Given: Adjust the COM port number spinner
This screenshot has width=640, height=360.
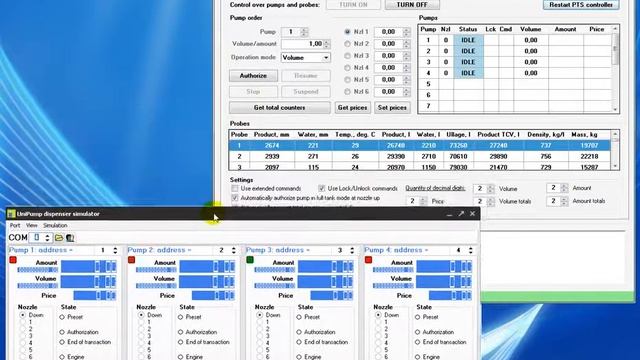Looking at the screenshot, I should tap(47, 238).
